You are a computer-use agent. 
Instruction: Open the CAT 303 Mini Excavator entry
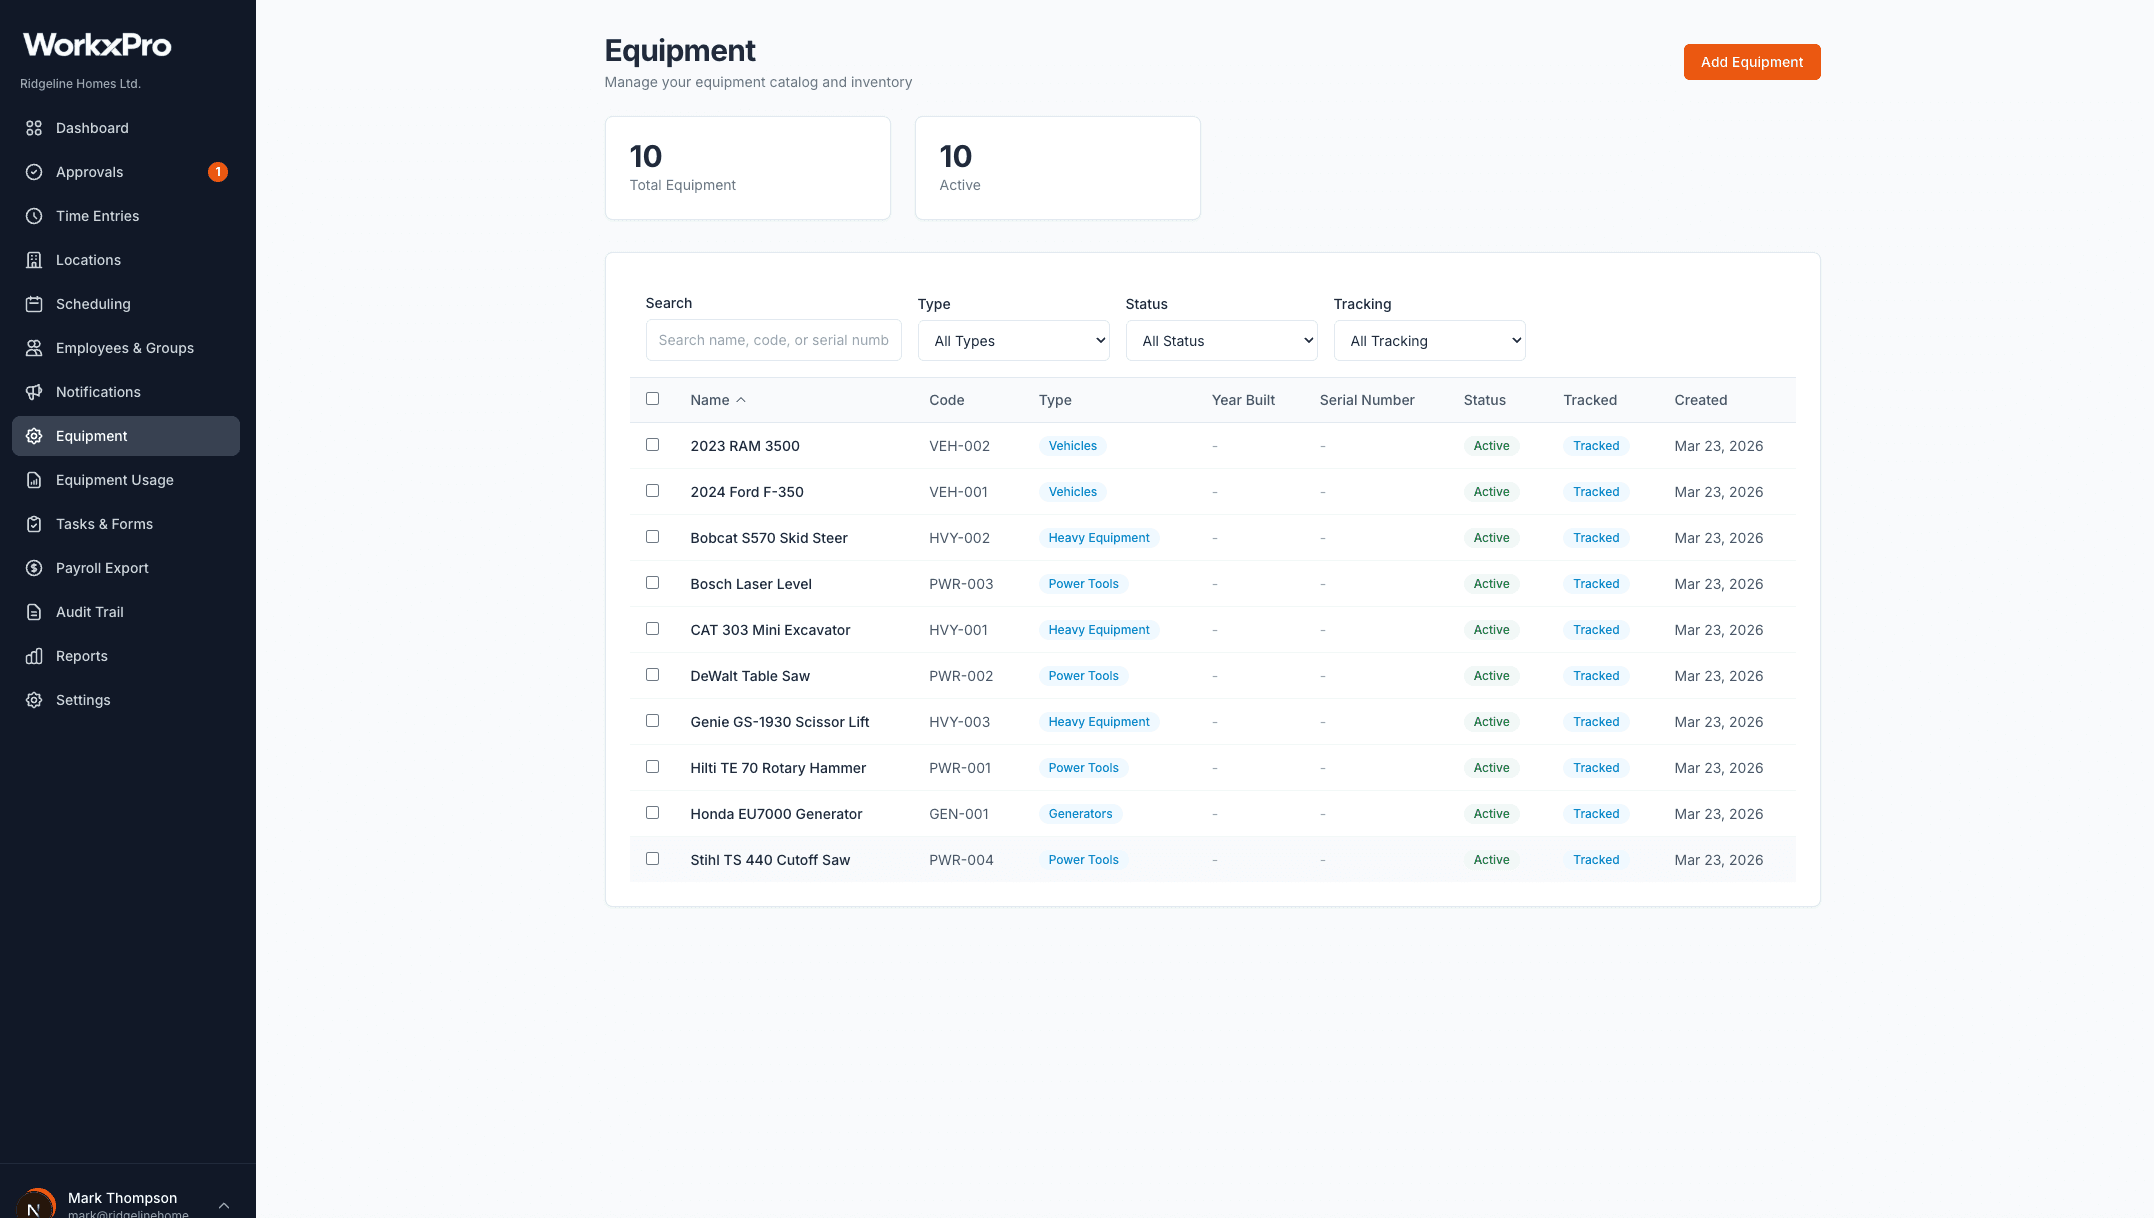pos(769,630)
